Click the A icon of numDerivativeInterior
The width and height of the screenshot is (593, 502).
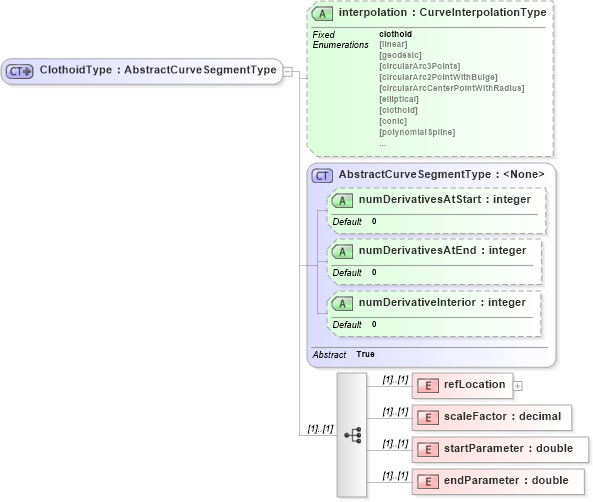click(342, 304)
